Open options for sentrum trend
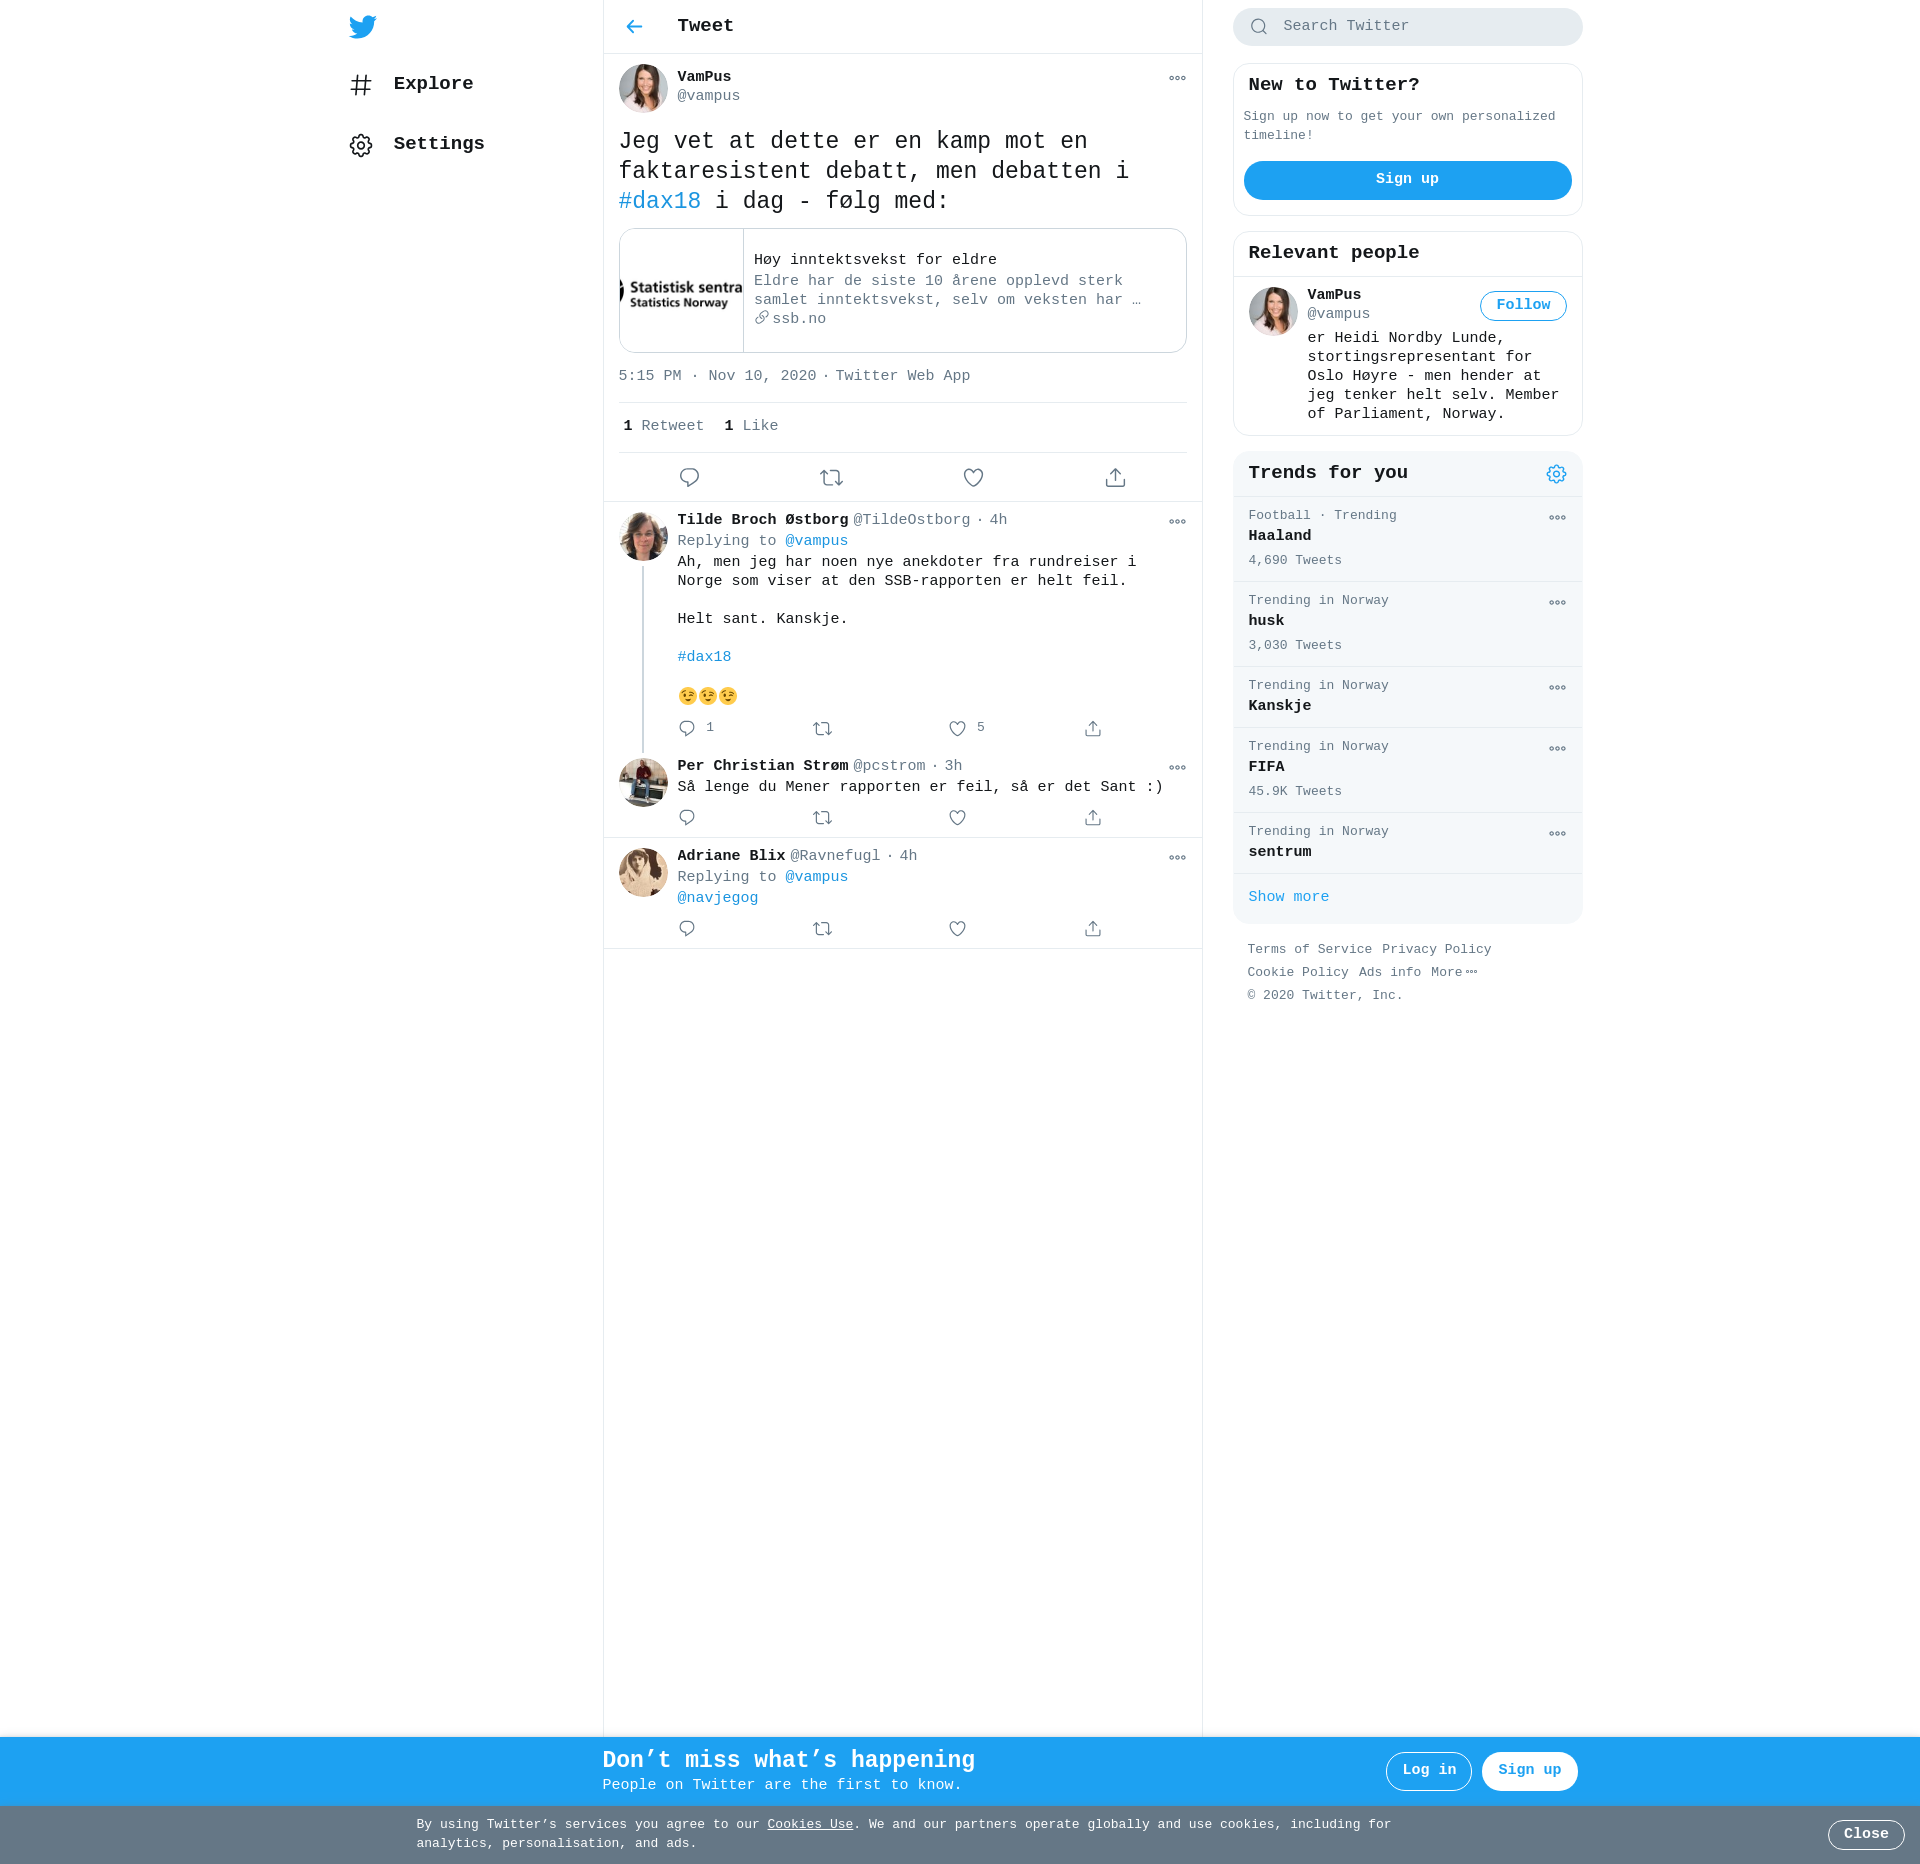The height and width of the screenshot is (1864, 1920). point(1557,834)
